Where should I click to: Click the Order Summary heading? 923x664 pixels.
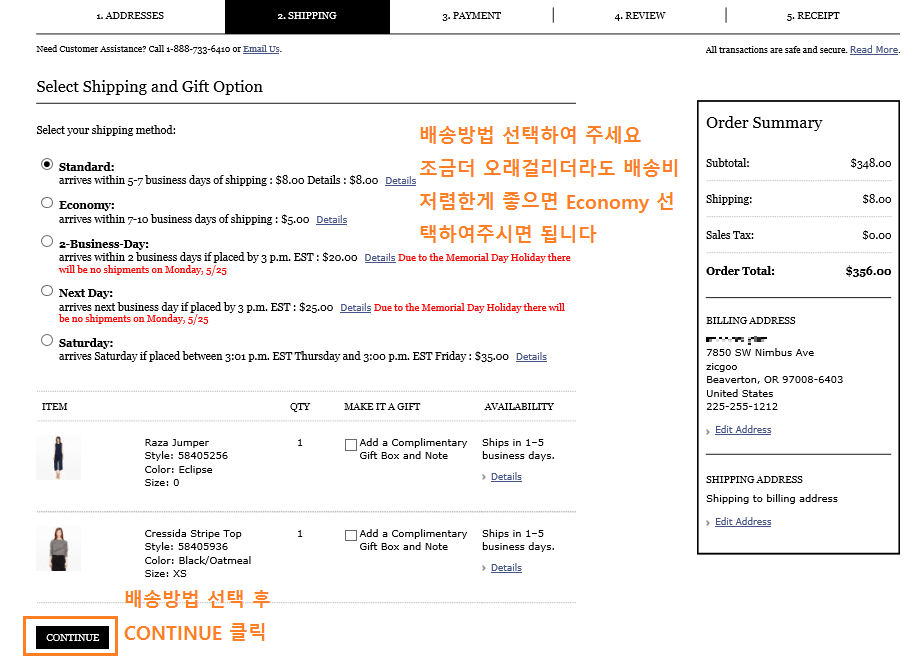click(x=764, y=122)
